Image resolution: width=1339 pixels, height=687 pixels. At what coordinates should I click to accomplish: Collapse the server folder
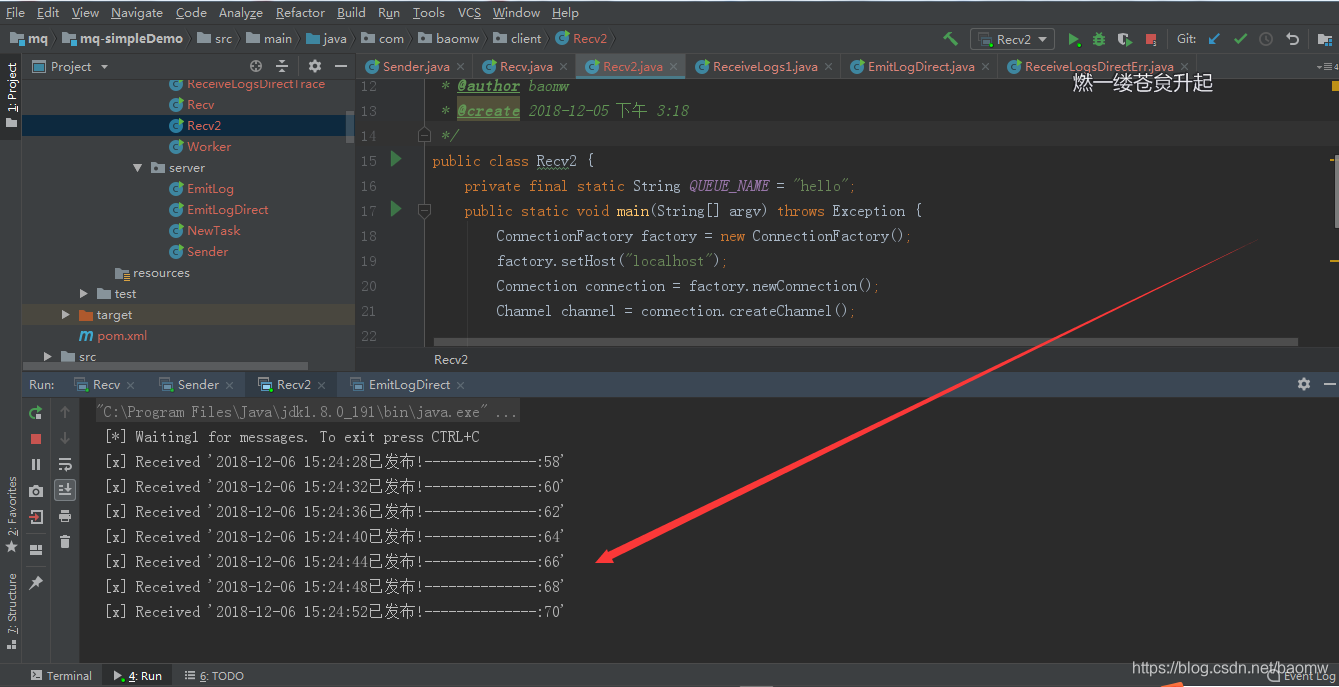(x=138, y=168)
